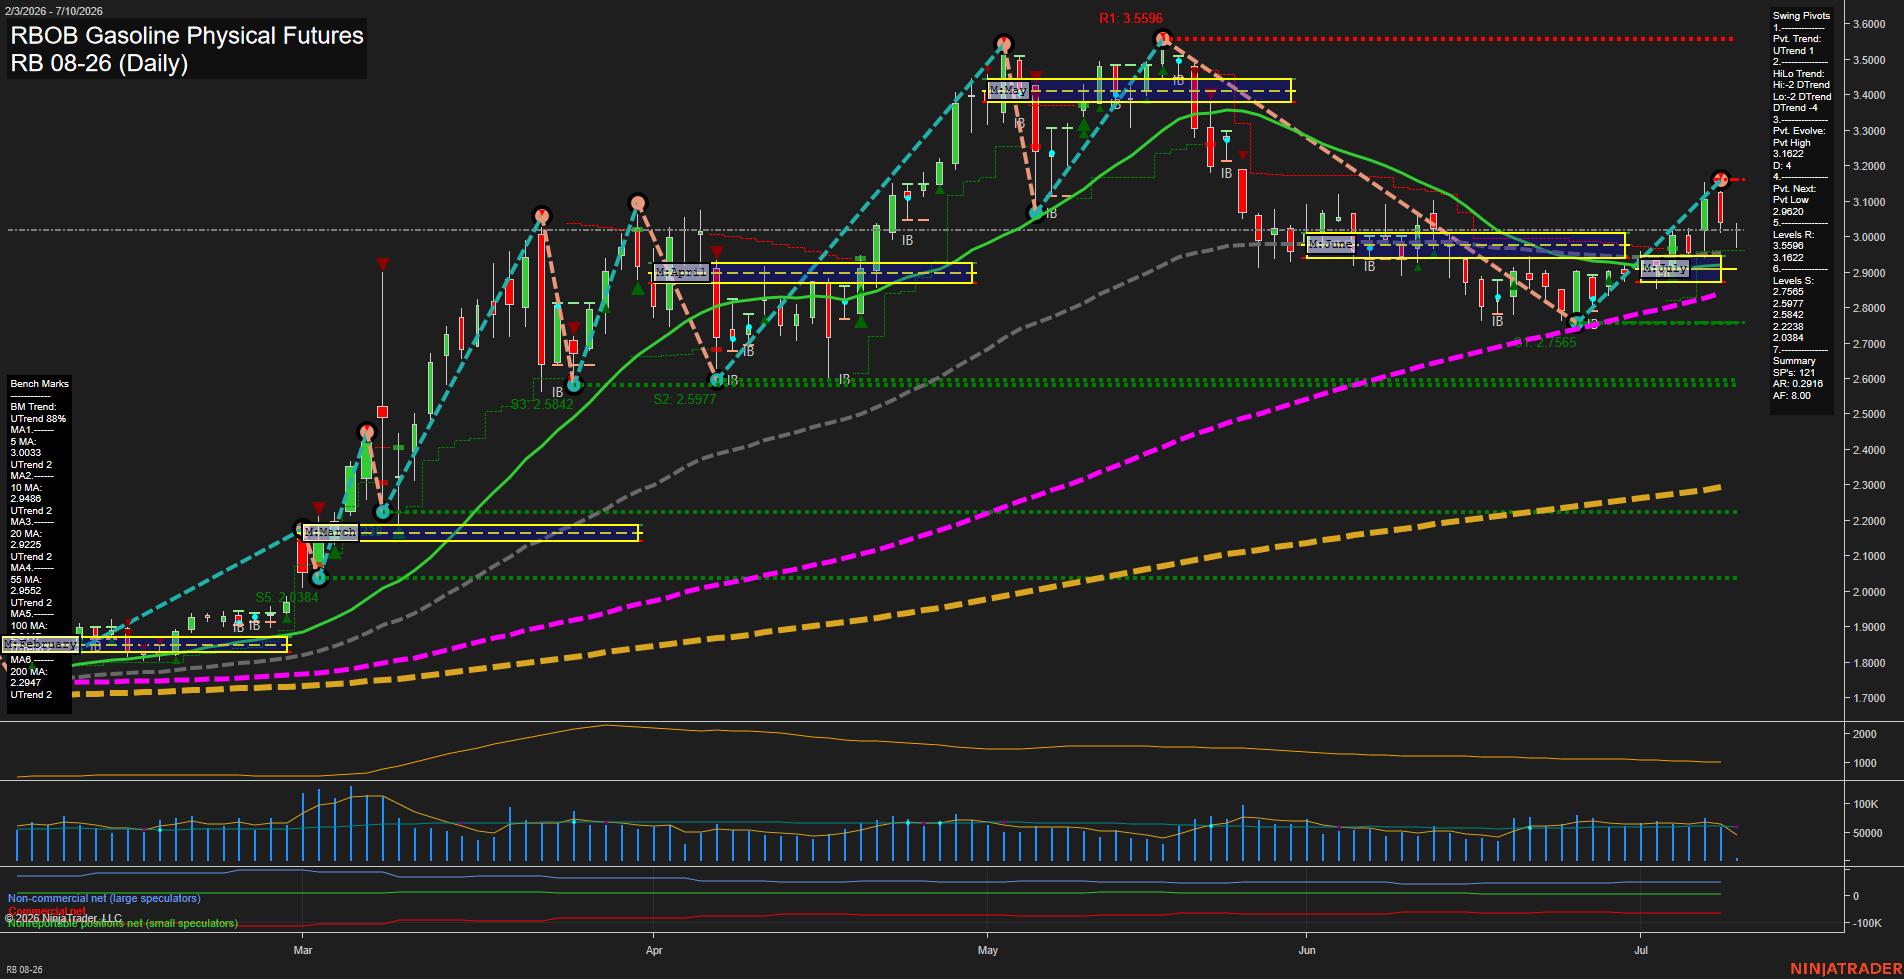1904x979 pixels.
Task: Click the Non-commercial net (large speculators) legend
Action: (x=104, y=898)
